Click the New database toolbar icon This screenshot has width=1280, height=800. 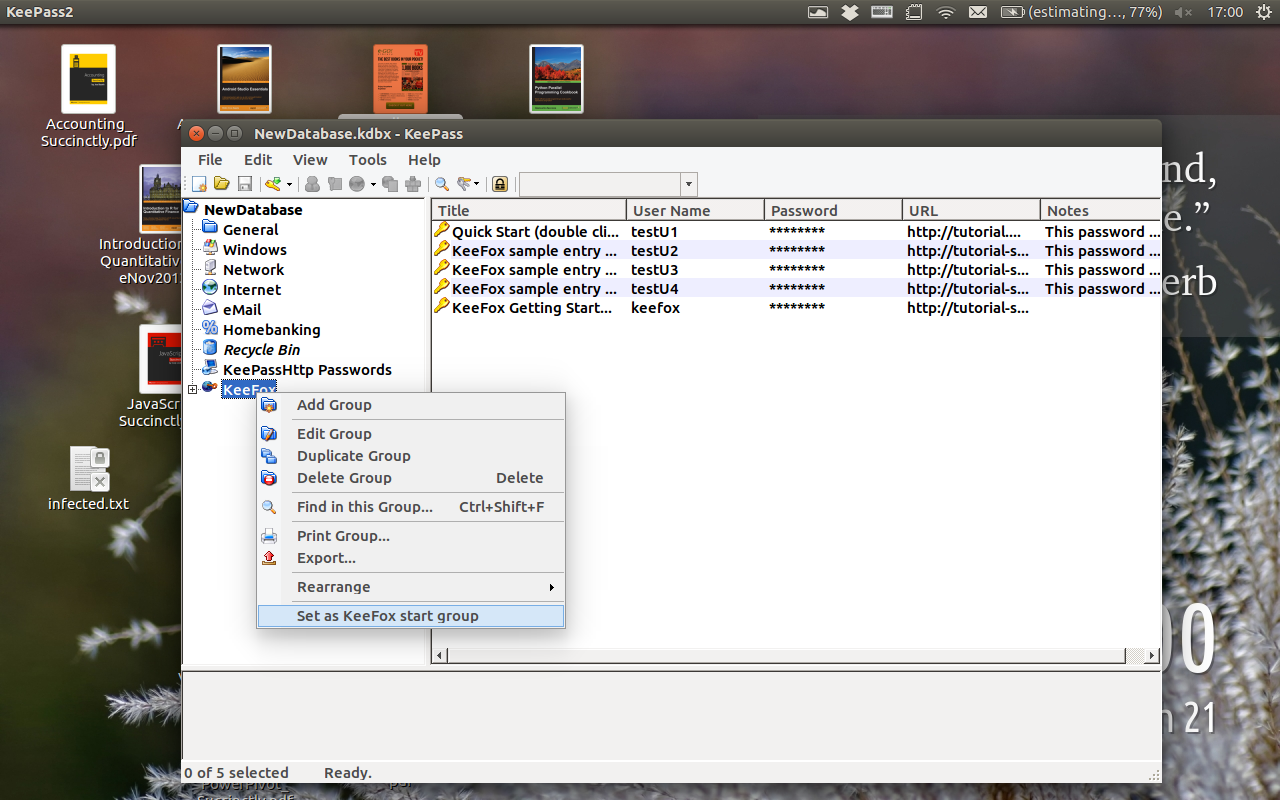coord(199,184)
